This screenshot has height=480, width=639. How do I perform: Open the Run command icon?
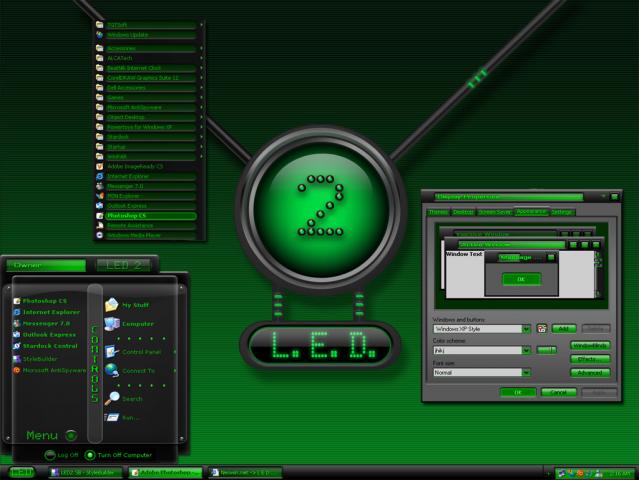click(111, 417)
